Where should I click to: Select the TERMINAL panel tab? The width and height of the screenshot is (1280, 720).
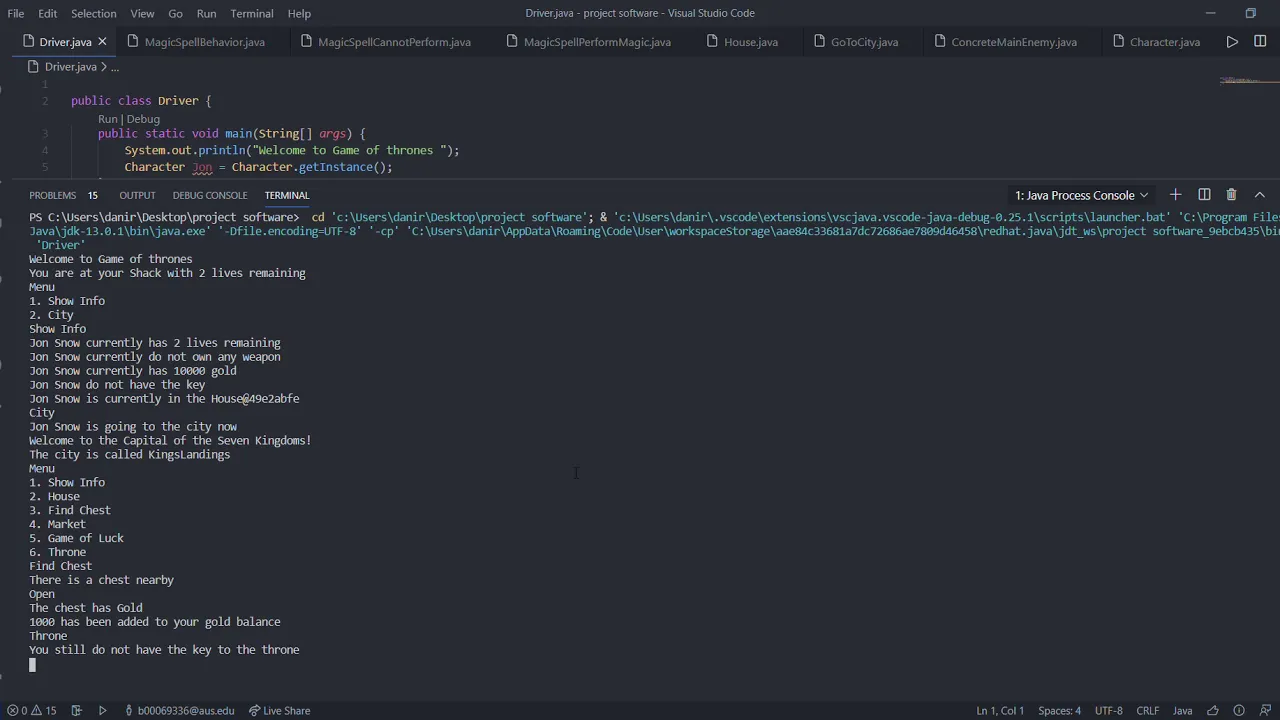(x=287, y=195)
